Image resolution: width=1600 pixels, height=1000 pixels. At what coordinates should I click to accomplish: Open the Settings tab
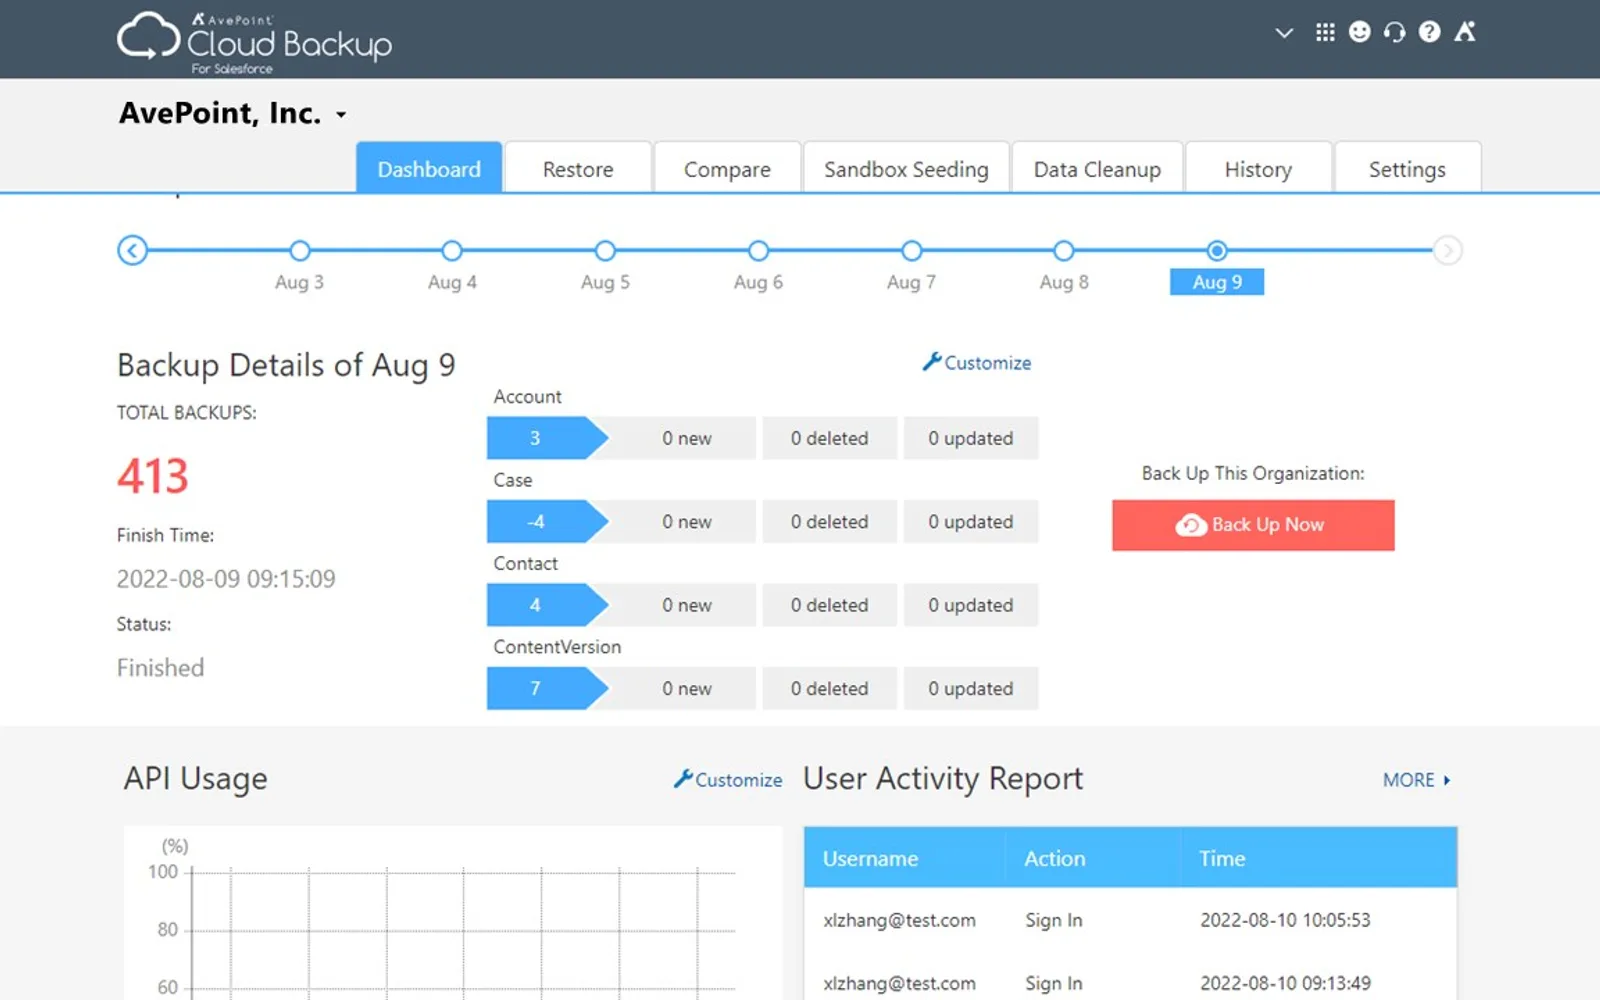[1407, 169]
